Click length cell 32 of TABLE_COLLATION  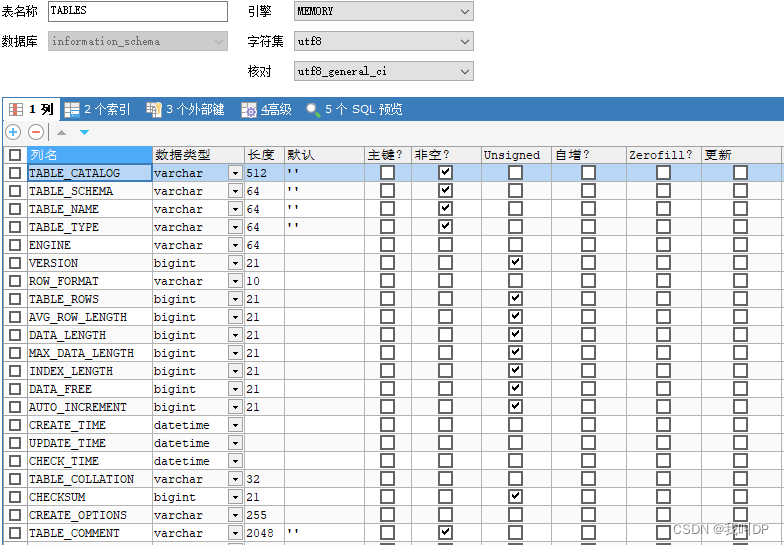pyautogui.click(x=264, y=479)
